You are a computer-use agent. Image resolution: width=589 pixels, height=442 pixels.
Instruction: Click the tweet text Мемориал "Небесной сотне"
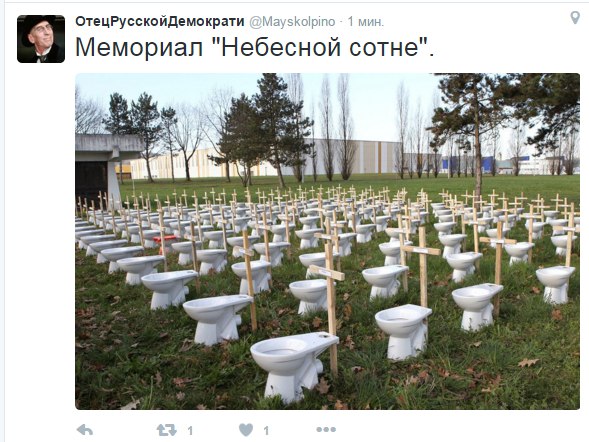tap(255, 47)
